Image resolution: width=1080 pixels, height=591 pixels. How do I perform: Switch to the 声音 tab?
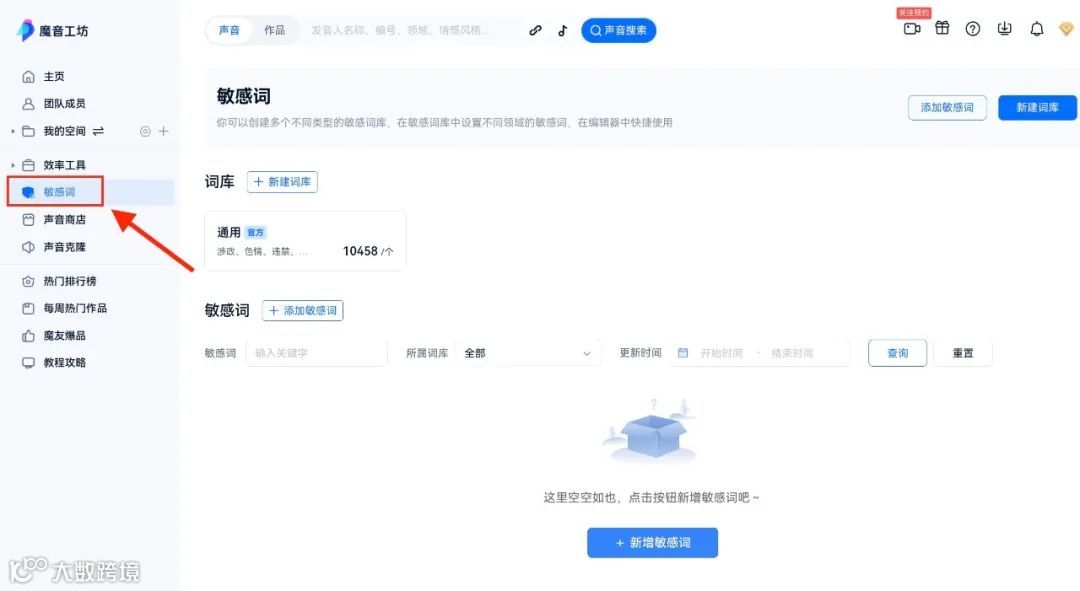coord(229,30)
